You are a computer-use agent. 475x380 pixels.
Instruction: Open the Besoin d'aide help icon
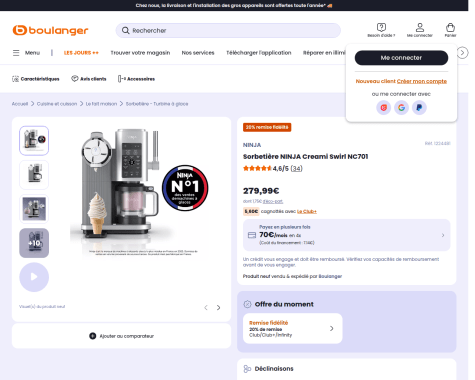pyautogui.click(x=381, y=27)
